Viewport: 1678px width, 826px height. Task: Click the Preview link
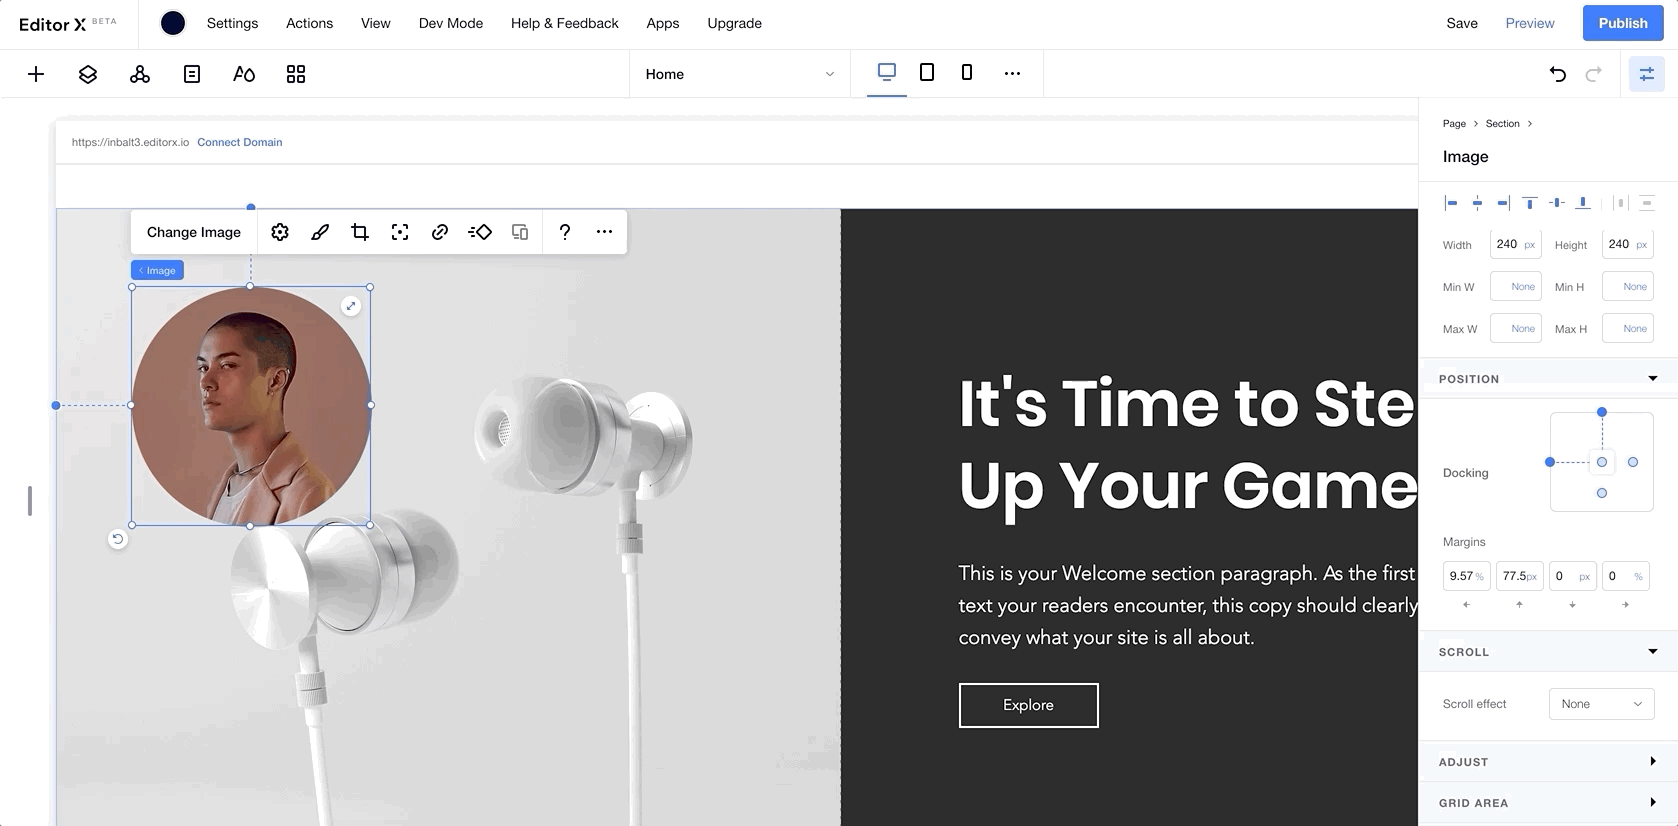(x=1530, y=23)
